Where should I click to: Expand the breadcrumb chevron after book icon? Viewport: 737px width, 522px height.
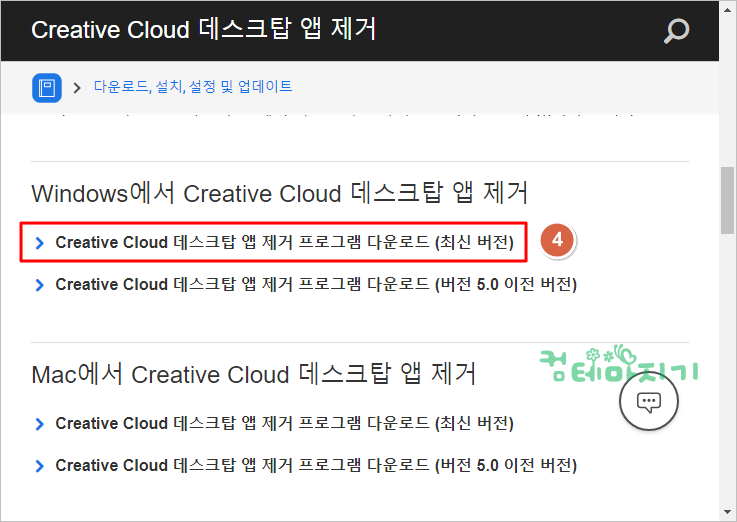(x=77, y=88)
